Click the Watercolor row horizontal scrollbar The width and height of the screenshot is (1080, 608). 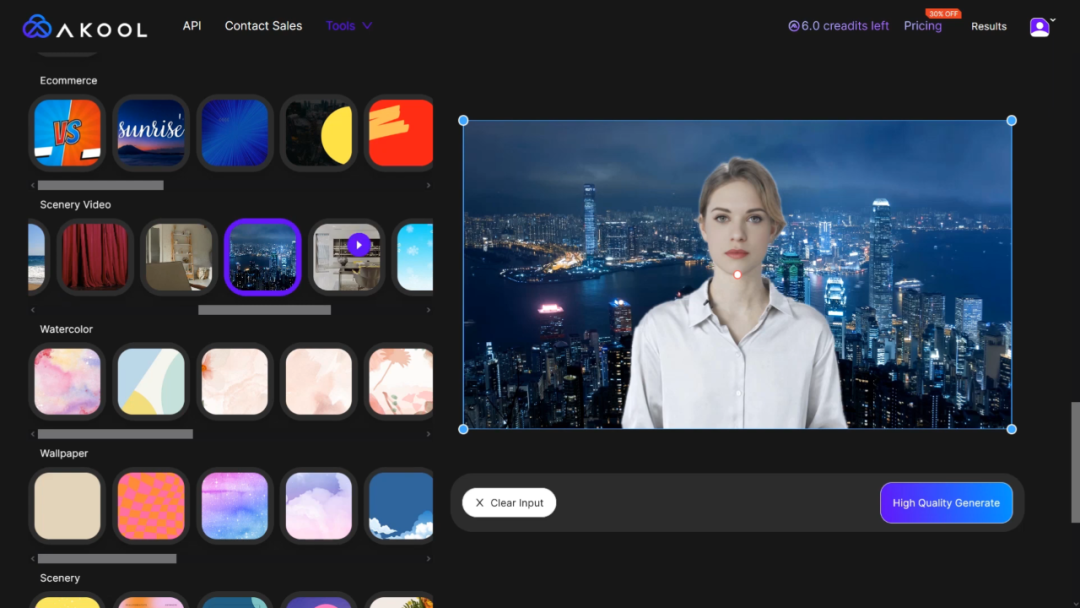[x=115, y=434]
